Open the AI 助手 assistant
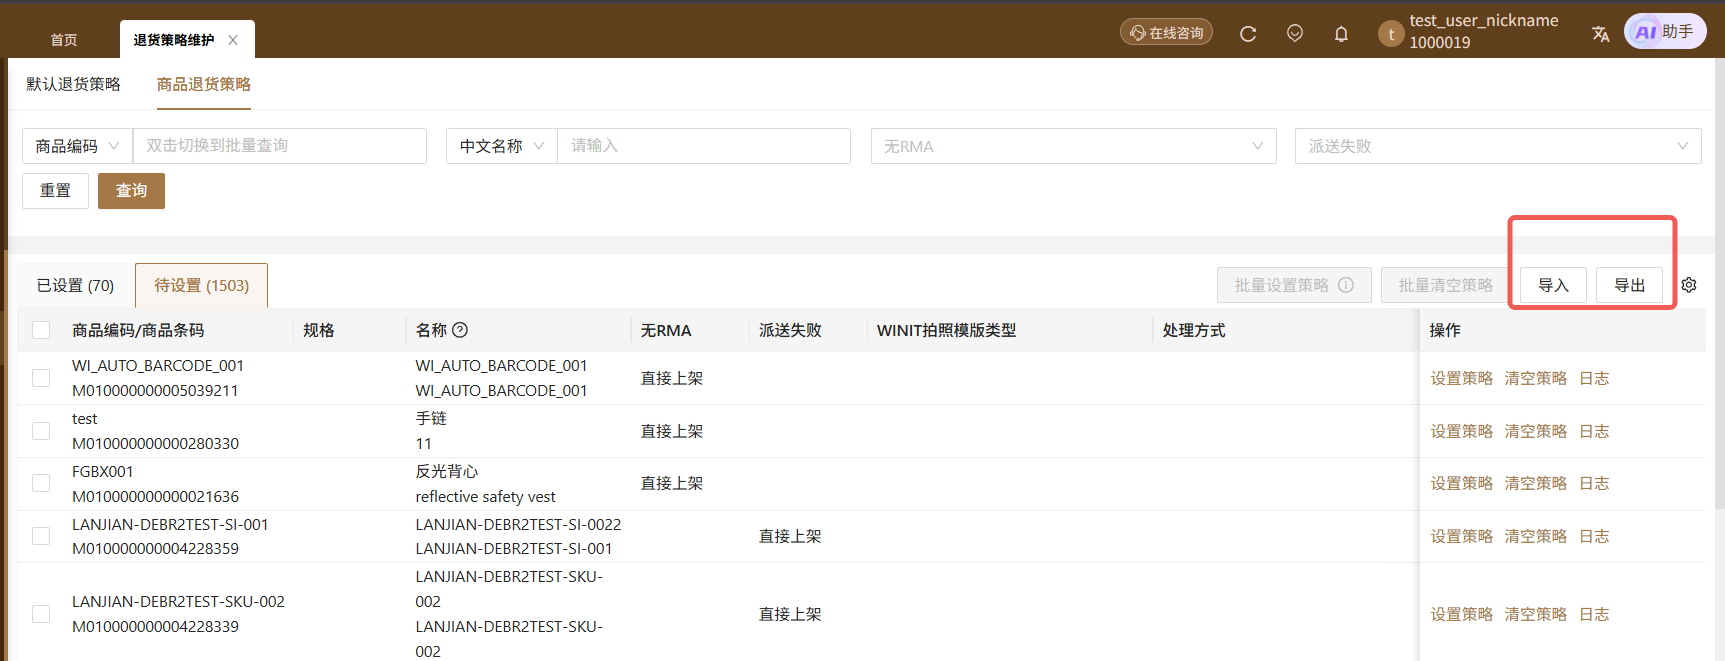1725x661 pixels. pyautogui.click(x=1665, y=32)
